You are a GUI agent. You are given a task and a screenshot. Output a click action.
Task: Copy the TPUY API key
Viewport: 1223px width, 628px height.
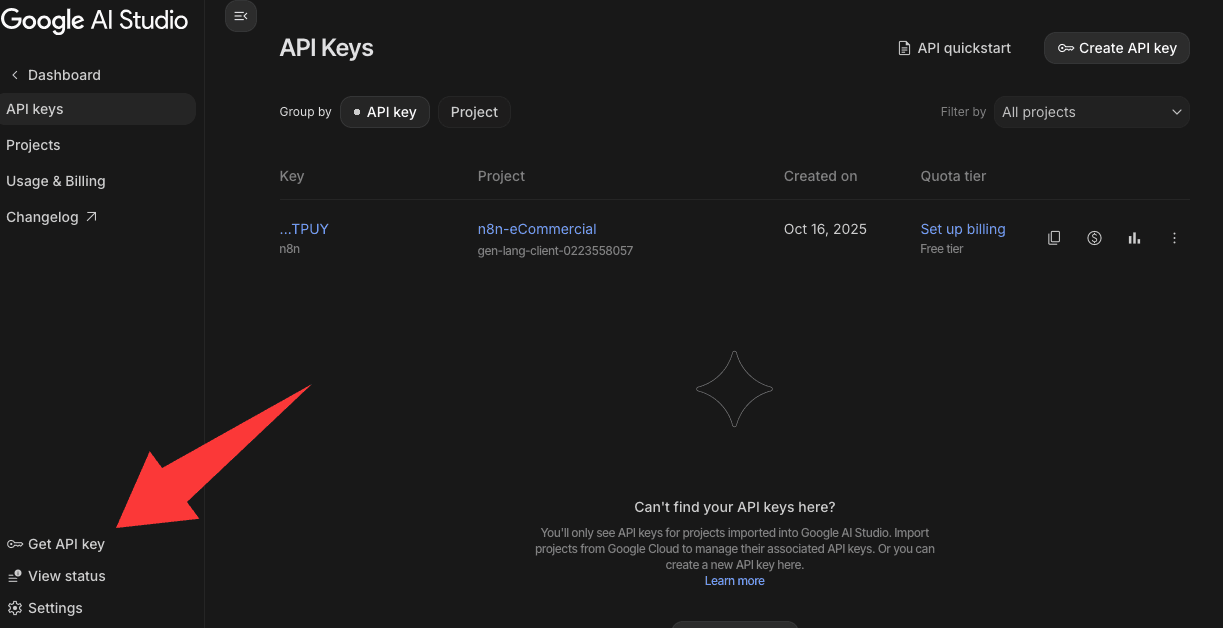(x=1054, y=238)
